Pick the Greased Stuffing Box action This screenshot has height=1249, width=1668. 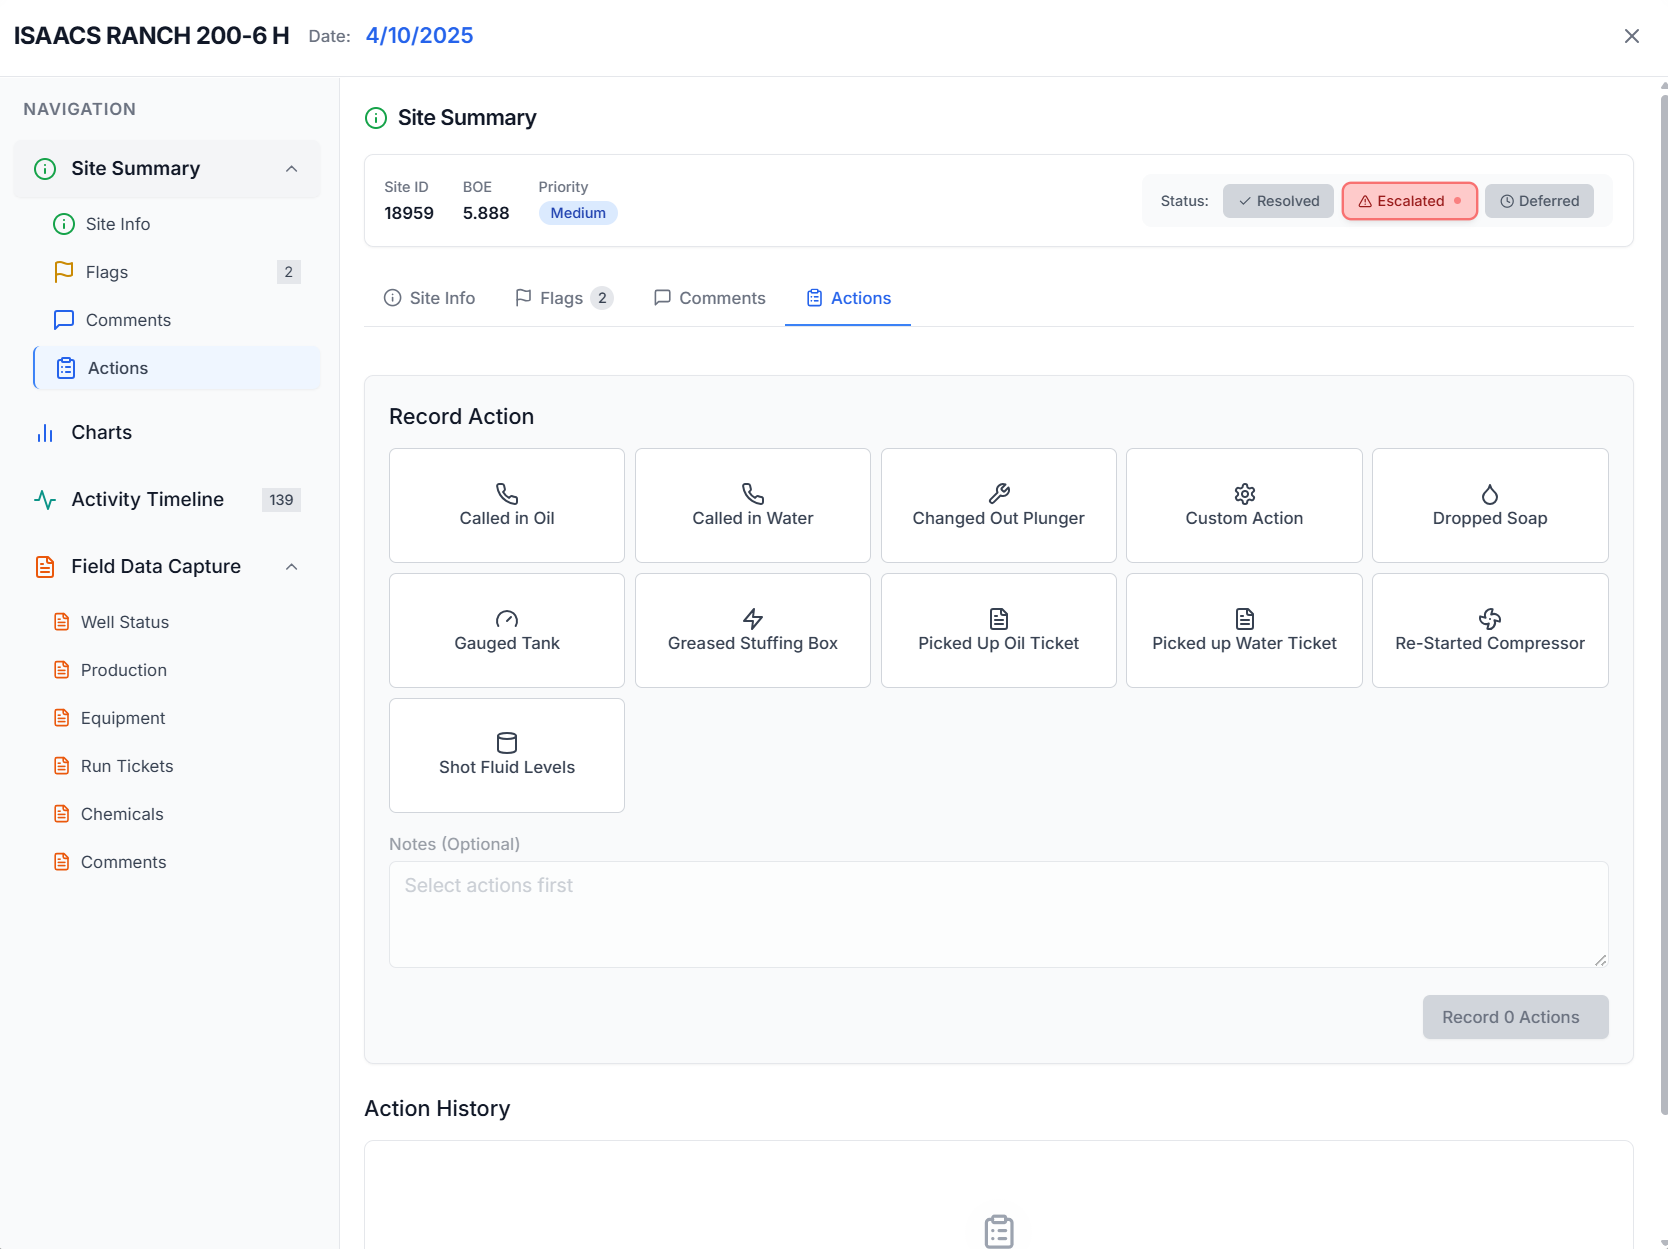(x=752, y=630)
